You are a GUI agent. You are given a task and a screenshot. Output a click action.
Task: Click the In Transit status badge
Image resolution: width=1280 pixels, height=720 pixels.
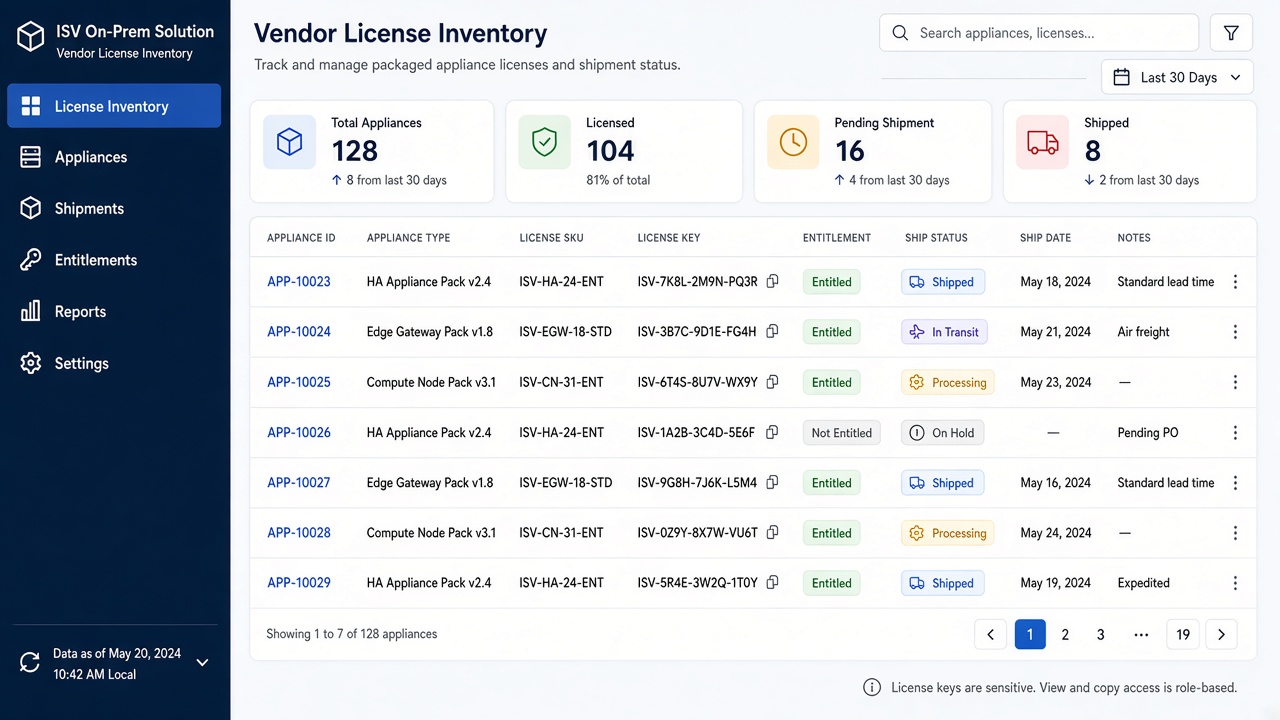click(944, 332)
